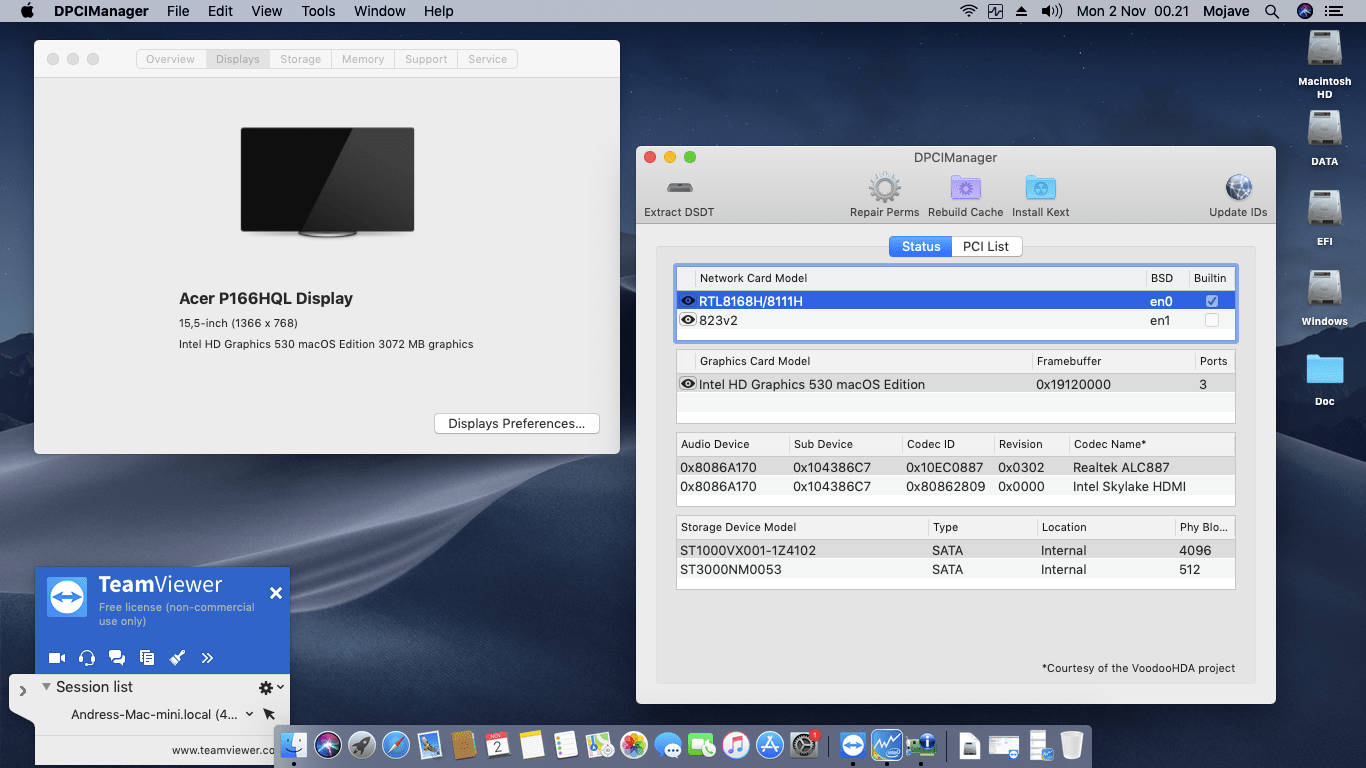Start video in the TeamViewer panel
The width and height of the screenshot is (1366, 768).
[57, 658]
